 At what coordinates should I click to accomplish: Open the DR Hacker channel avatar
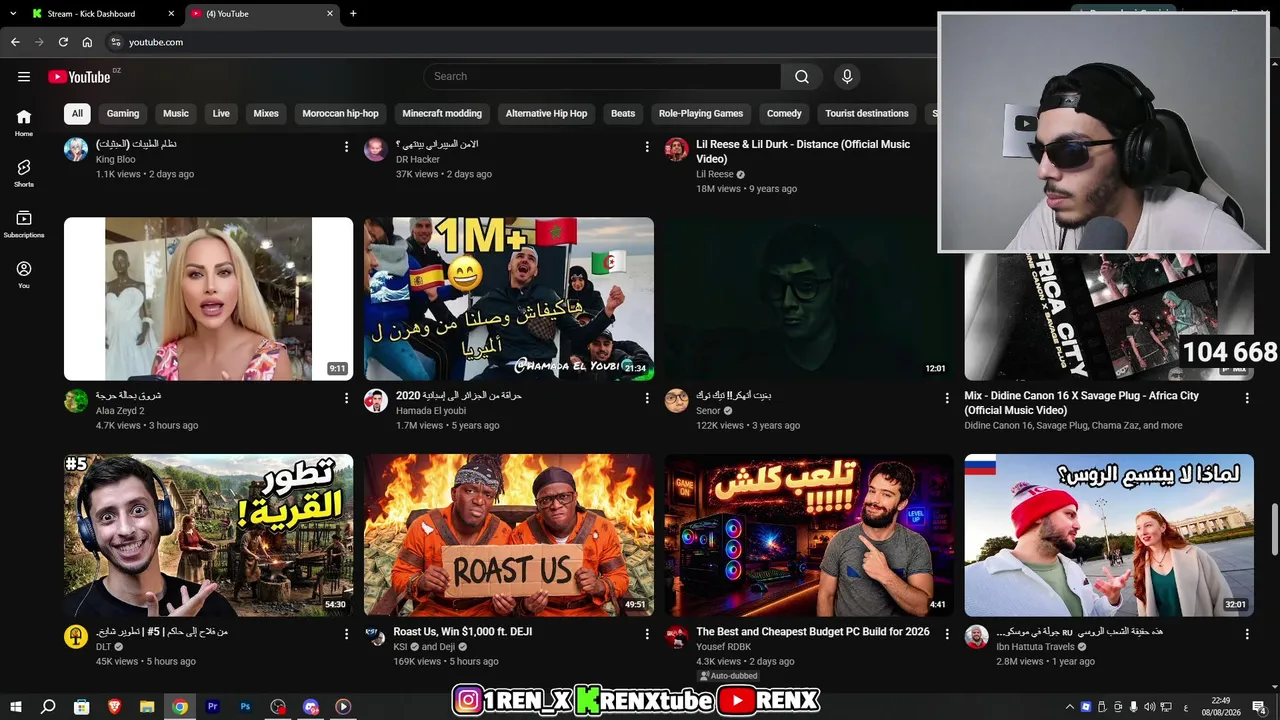[376, 150]
